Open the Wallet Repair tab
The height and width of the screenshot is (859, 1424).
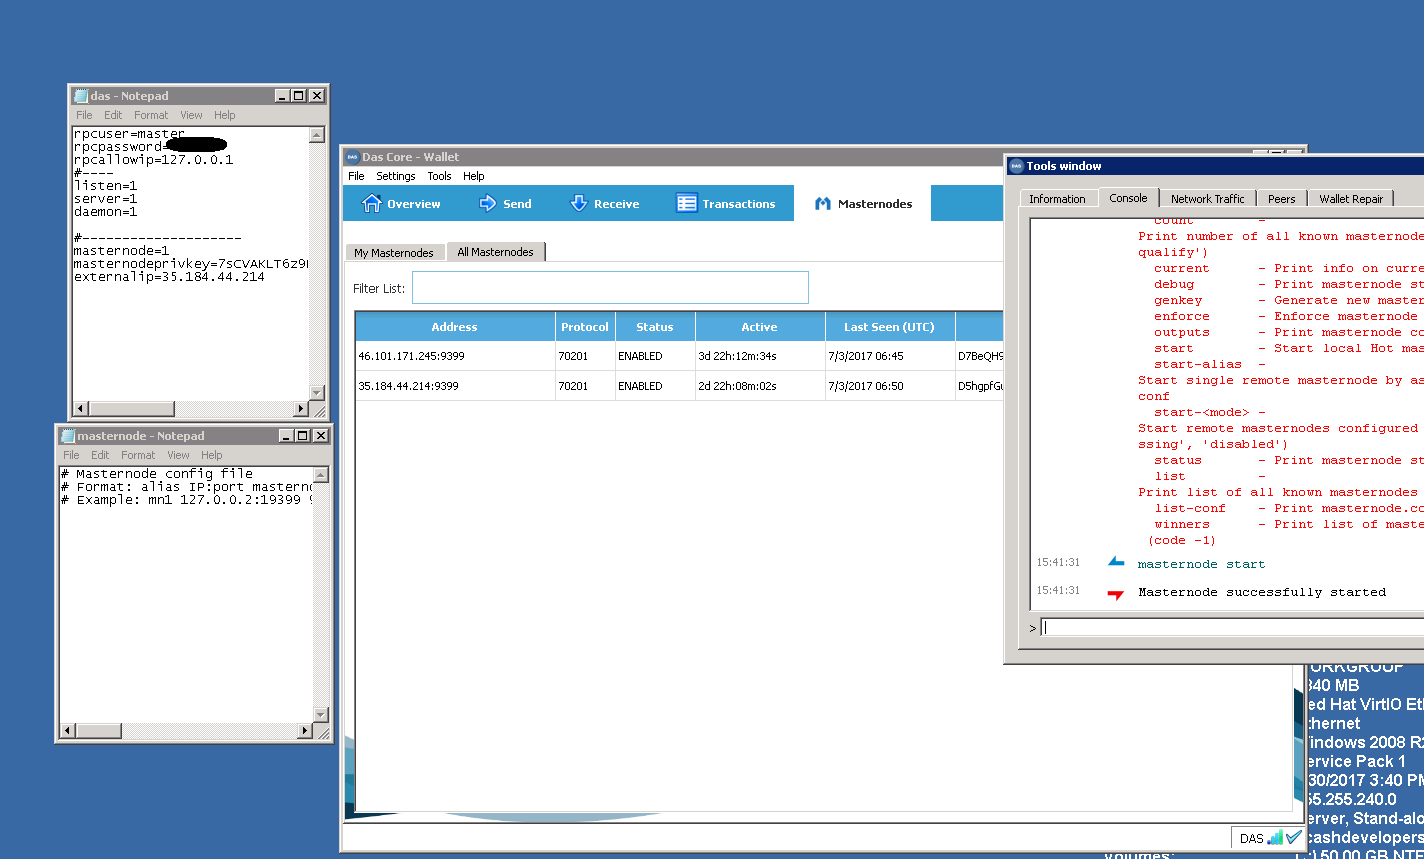click(1350, 199)
